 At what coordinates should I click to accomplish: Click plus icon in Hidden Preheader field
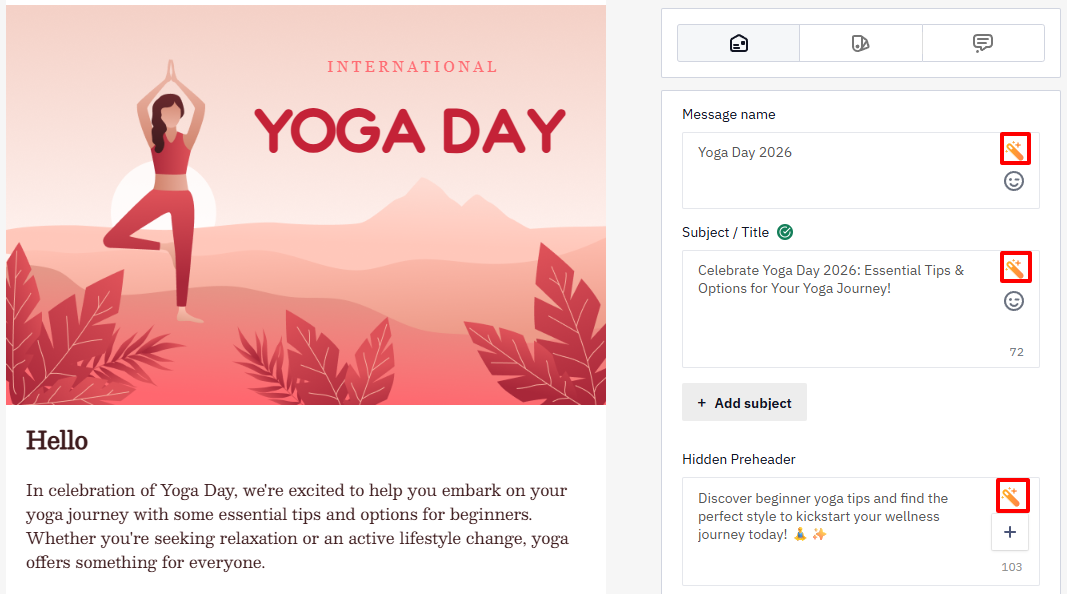(1010, 532)
